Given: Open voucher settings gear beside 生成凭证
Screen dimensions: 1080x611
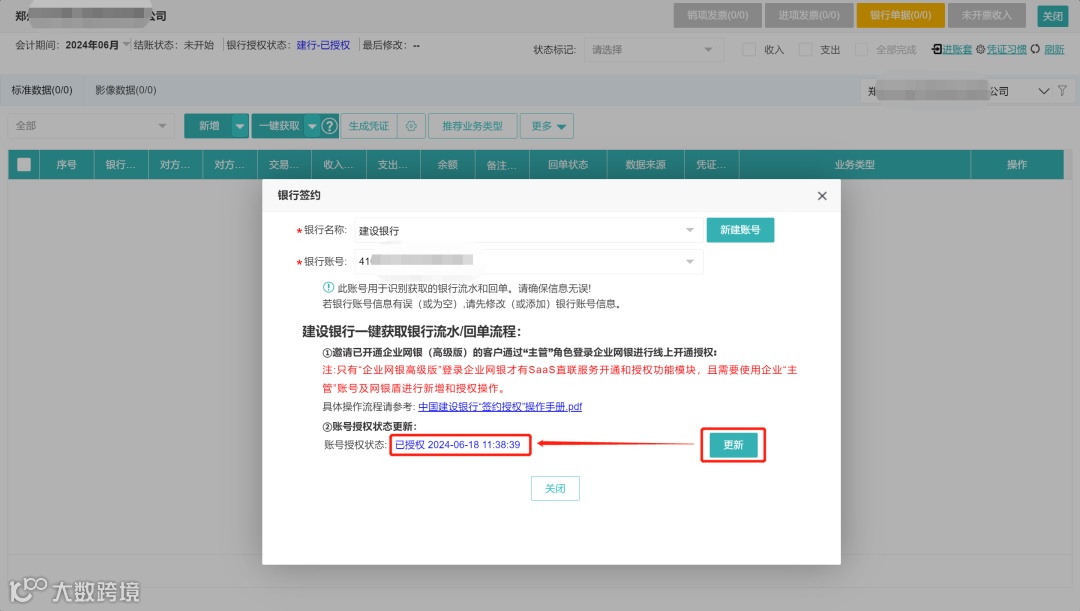Looking at the screenshot, I should click(411, 126).
